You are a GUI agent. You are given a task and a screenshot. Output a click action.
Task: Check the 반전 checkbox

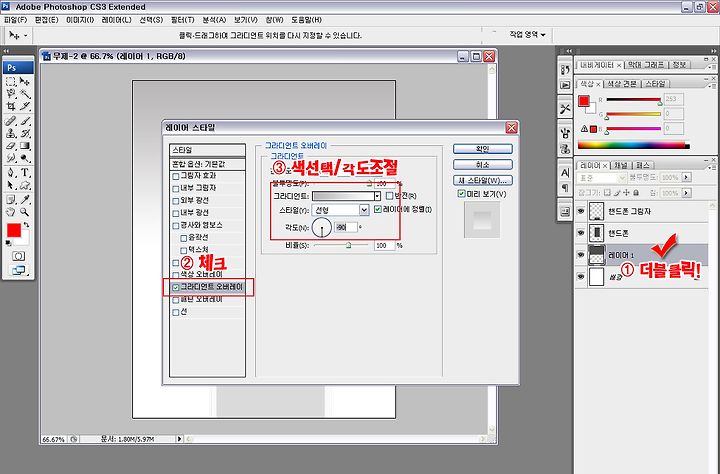coord(389,196)
